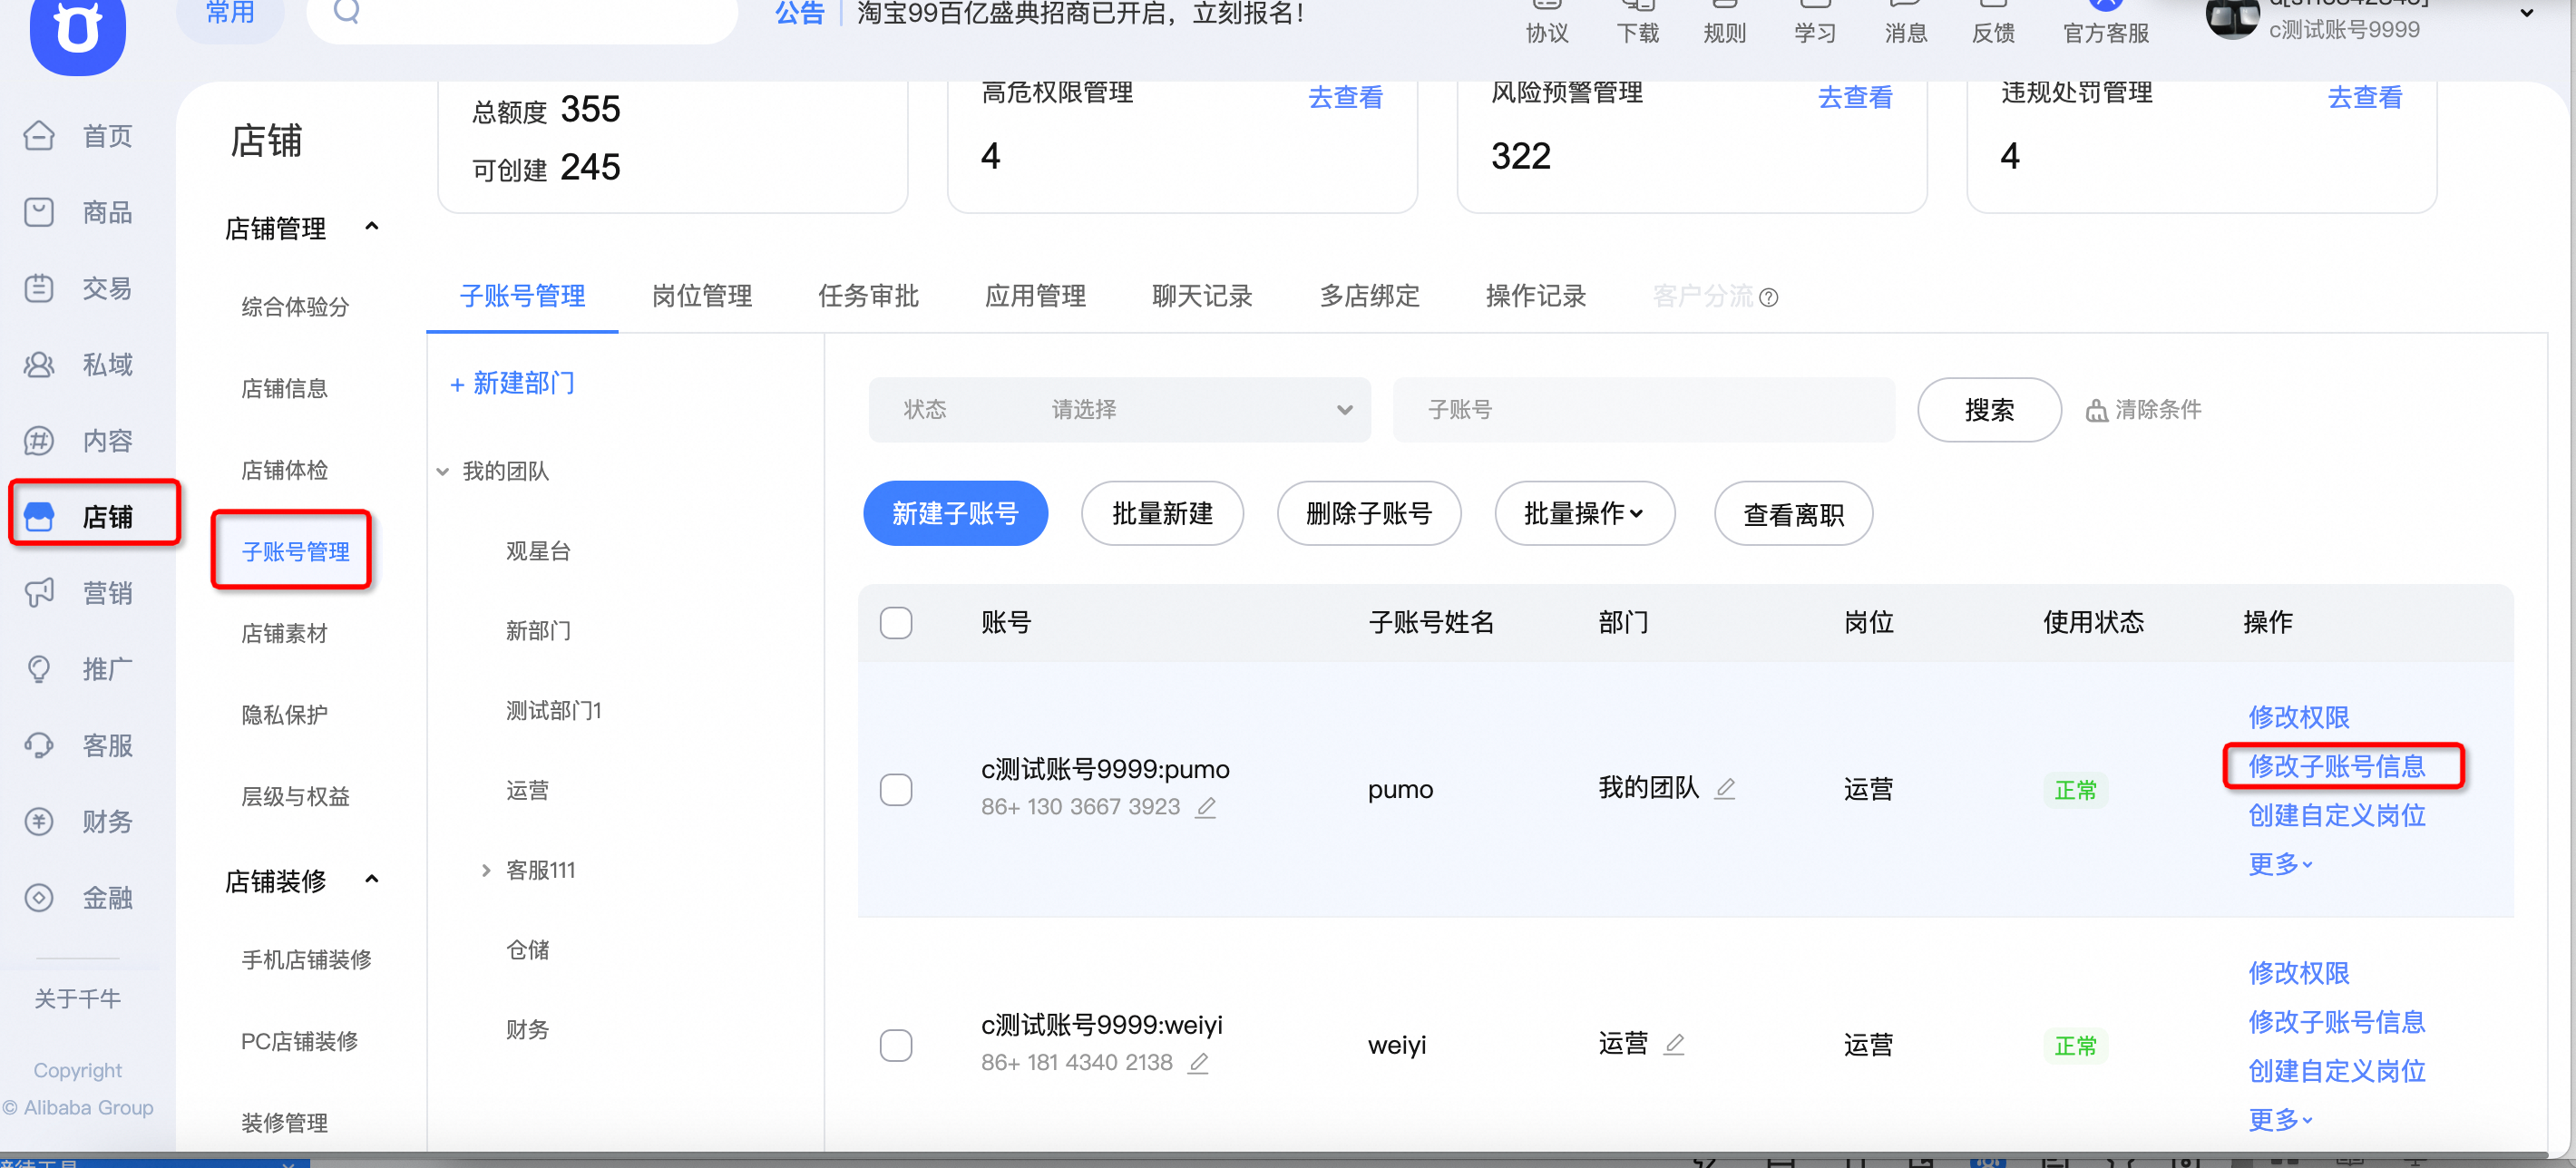
Task: Collapse 店铺管理 menu group
Action: pyautogui.click(x=372, y=227)
